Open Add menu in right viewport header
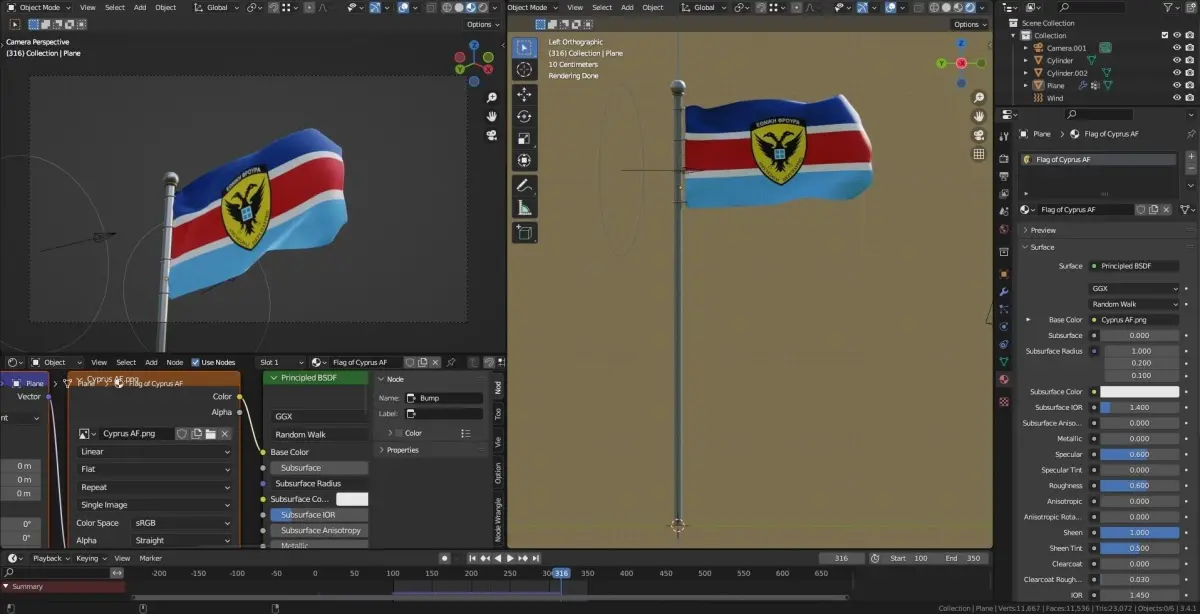The width and height of the screenshot is (1200, 614). pyautogui.click(x=626, y=7)
